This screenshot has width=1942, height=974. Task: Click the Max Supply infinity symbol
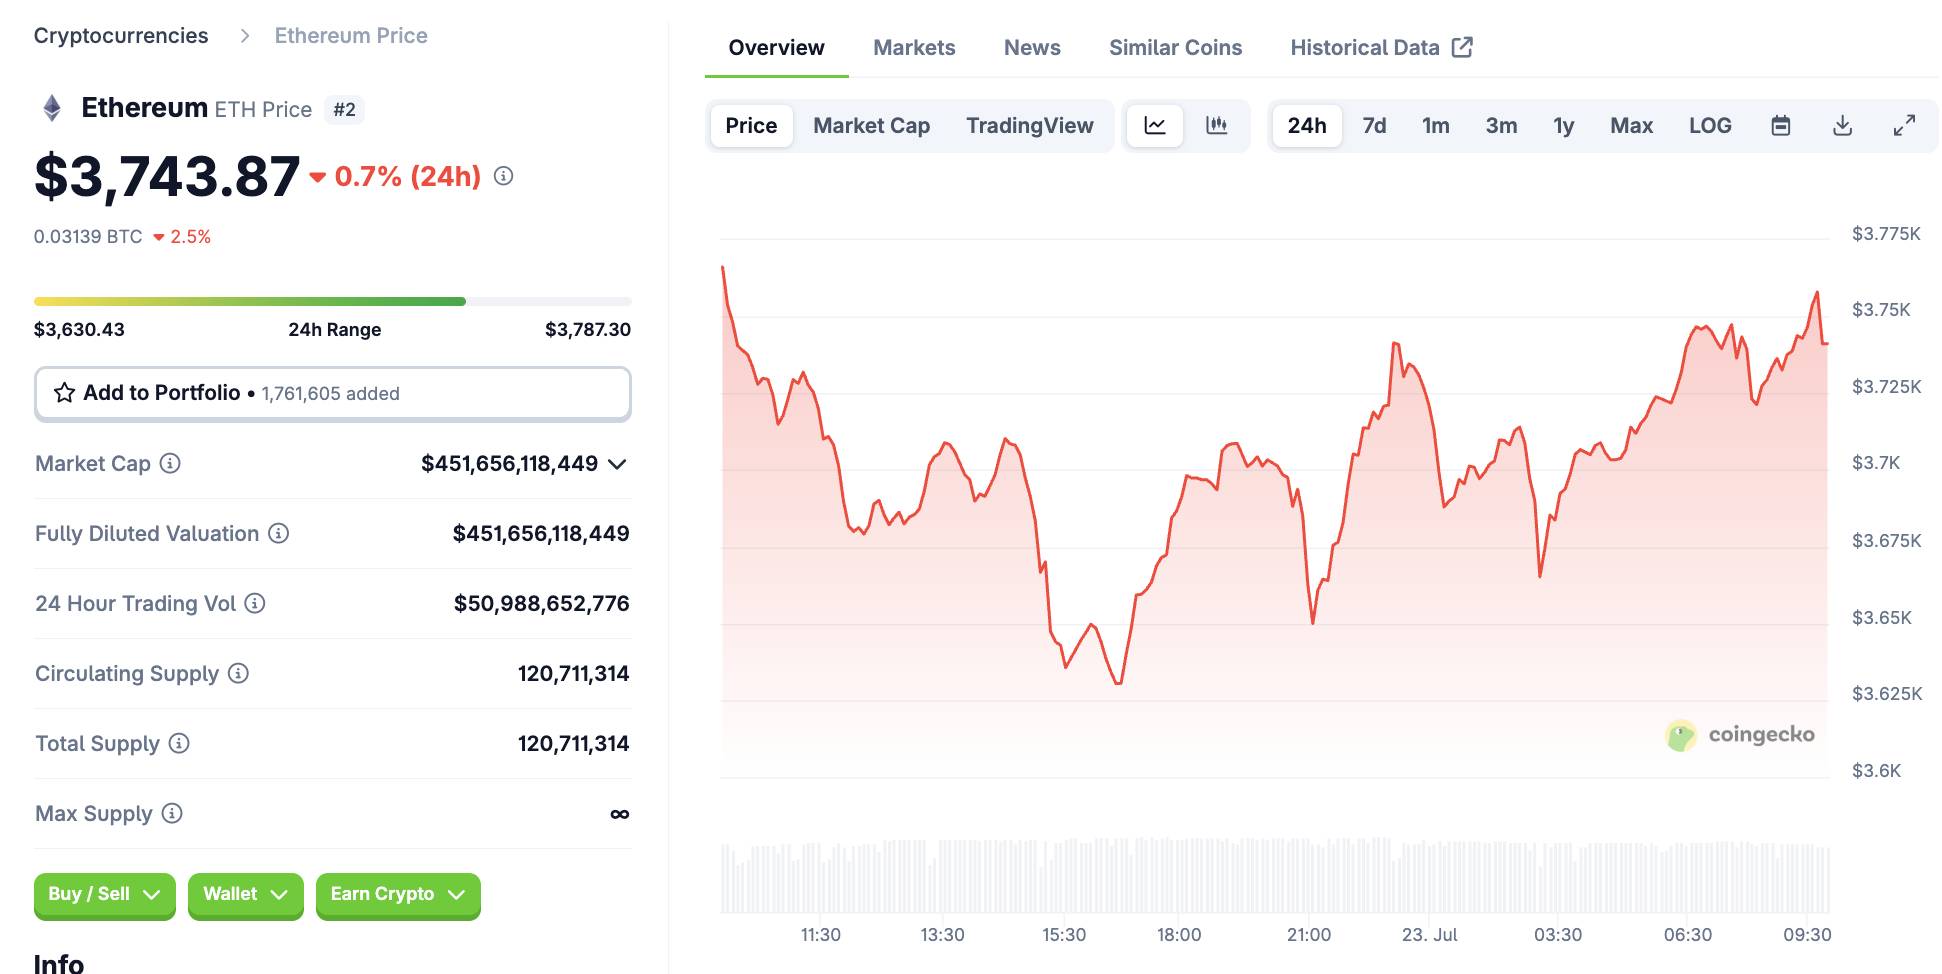point(620,814)
